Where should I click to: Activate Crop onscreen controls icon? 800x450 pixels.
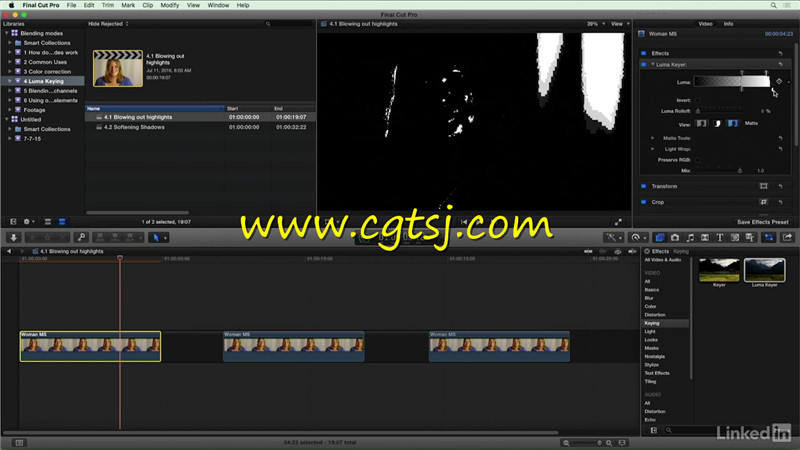pos(763,202)
